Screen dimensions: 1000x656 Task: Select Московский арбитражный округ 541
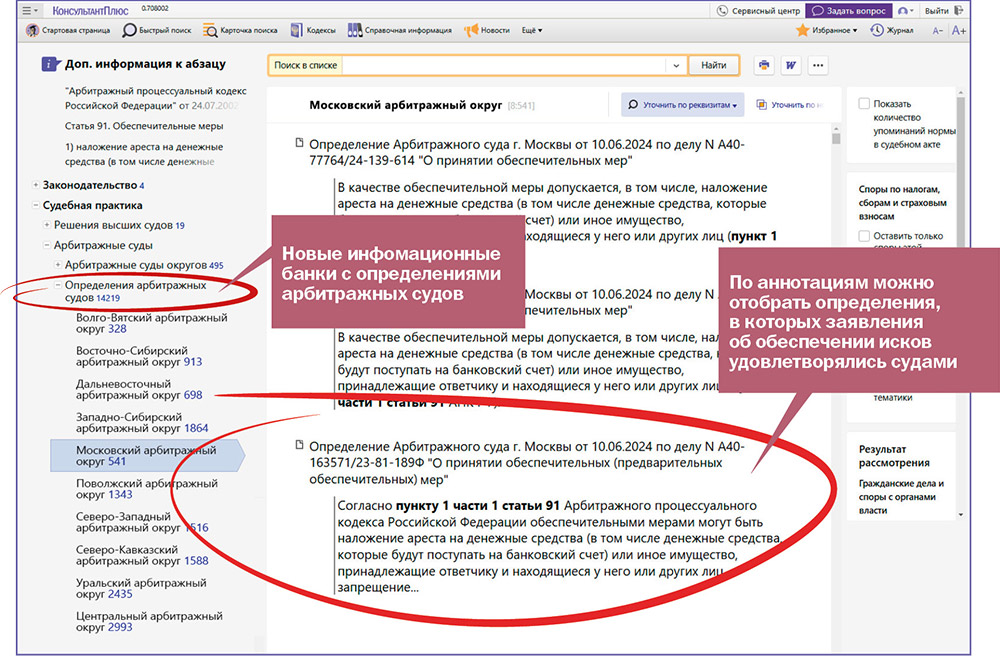(147, 456)
